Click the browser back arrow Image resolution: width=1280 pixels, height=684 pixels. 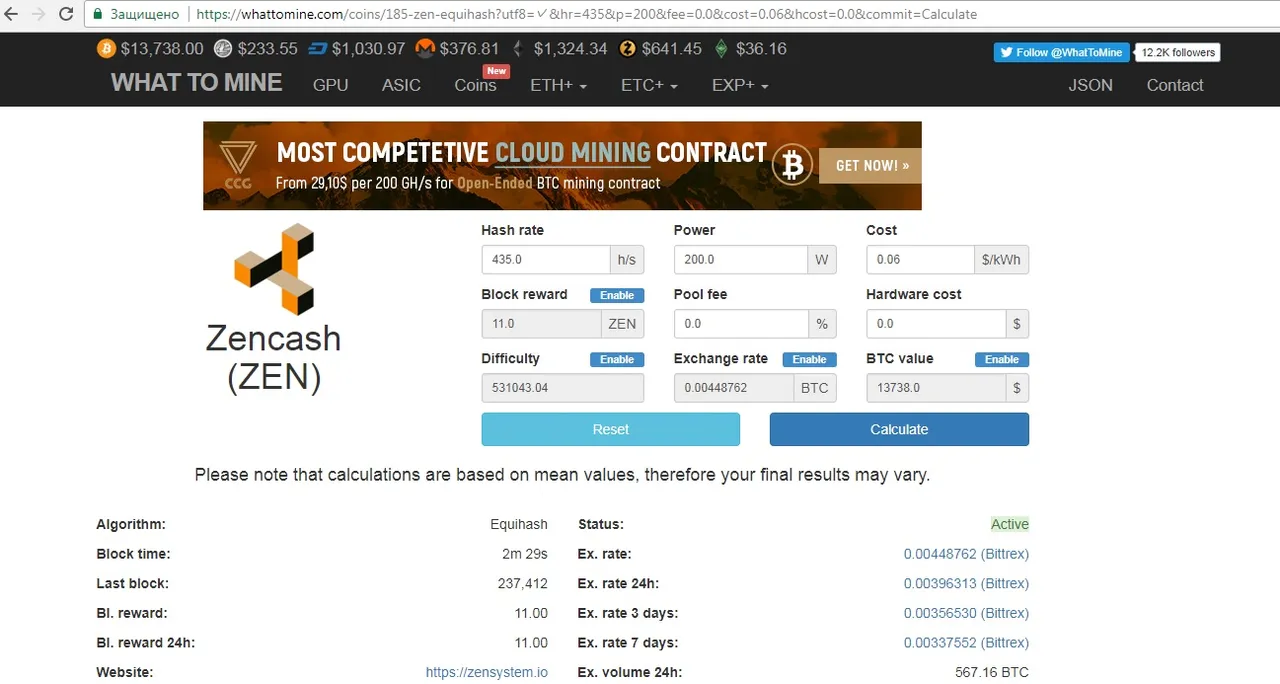click(12, 15)
